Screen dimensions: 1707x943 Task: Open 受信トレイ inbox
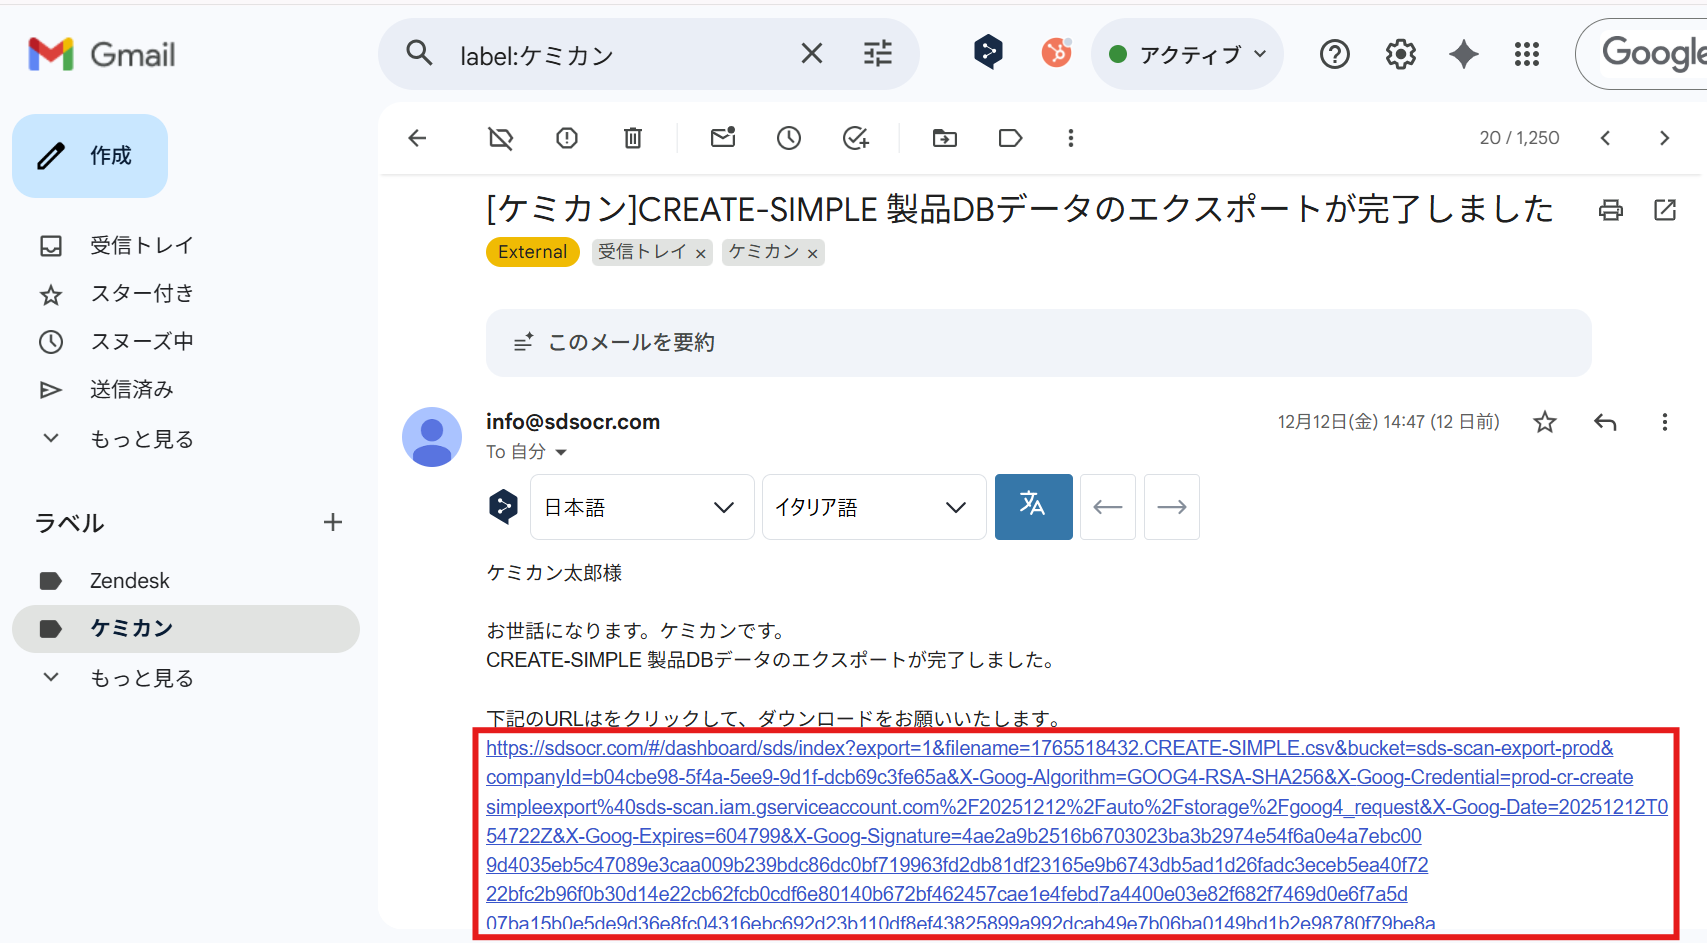(x=142, y=245)
